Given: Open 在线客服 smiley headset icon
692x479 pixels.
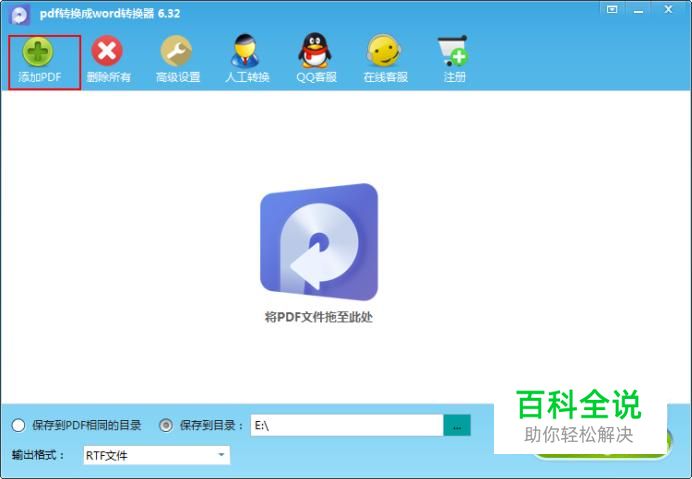Looking at the screenshot, I should (384, 51).
